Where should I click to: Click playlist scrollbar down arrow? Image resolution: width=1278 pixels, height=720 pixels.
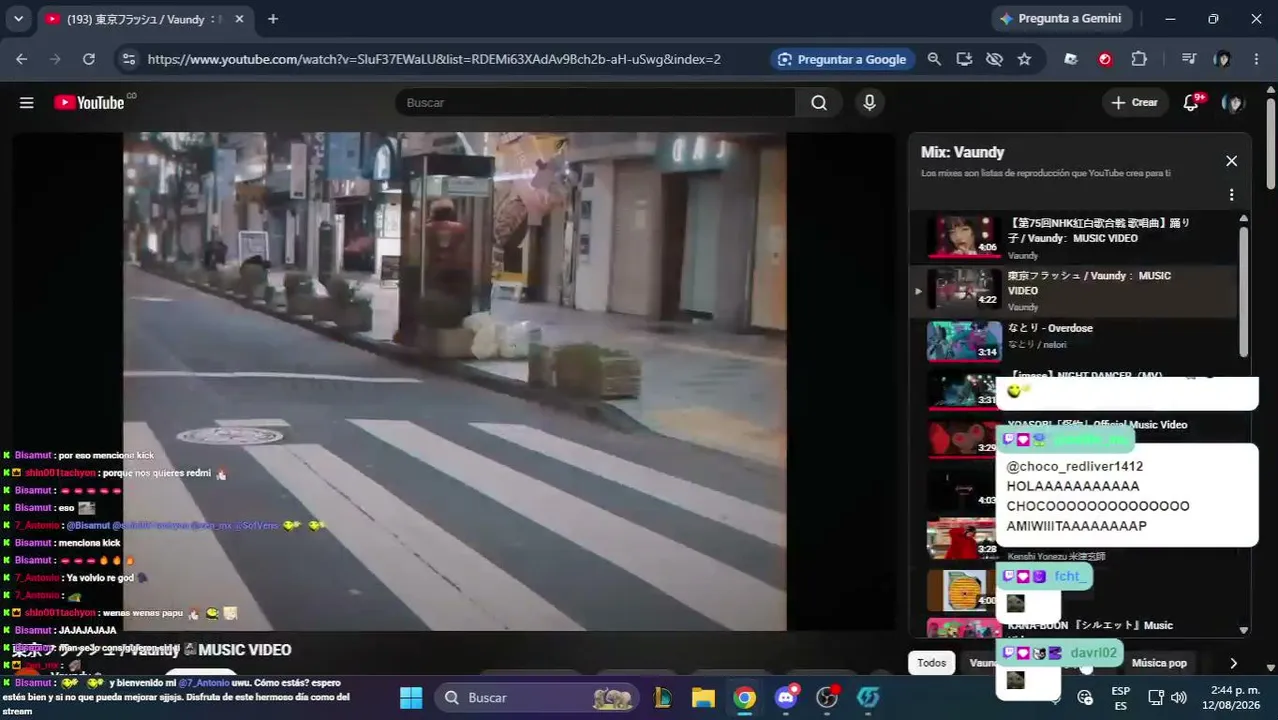pos(1244,630)
